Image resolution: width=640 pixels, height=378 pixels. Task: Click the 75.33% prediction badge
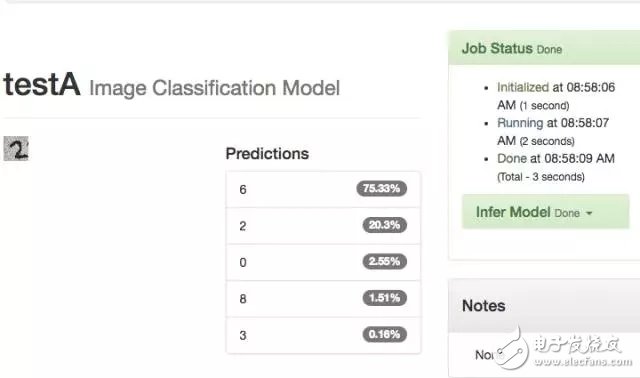381,189
